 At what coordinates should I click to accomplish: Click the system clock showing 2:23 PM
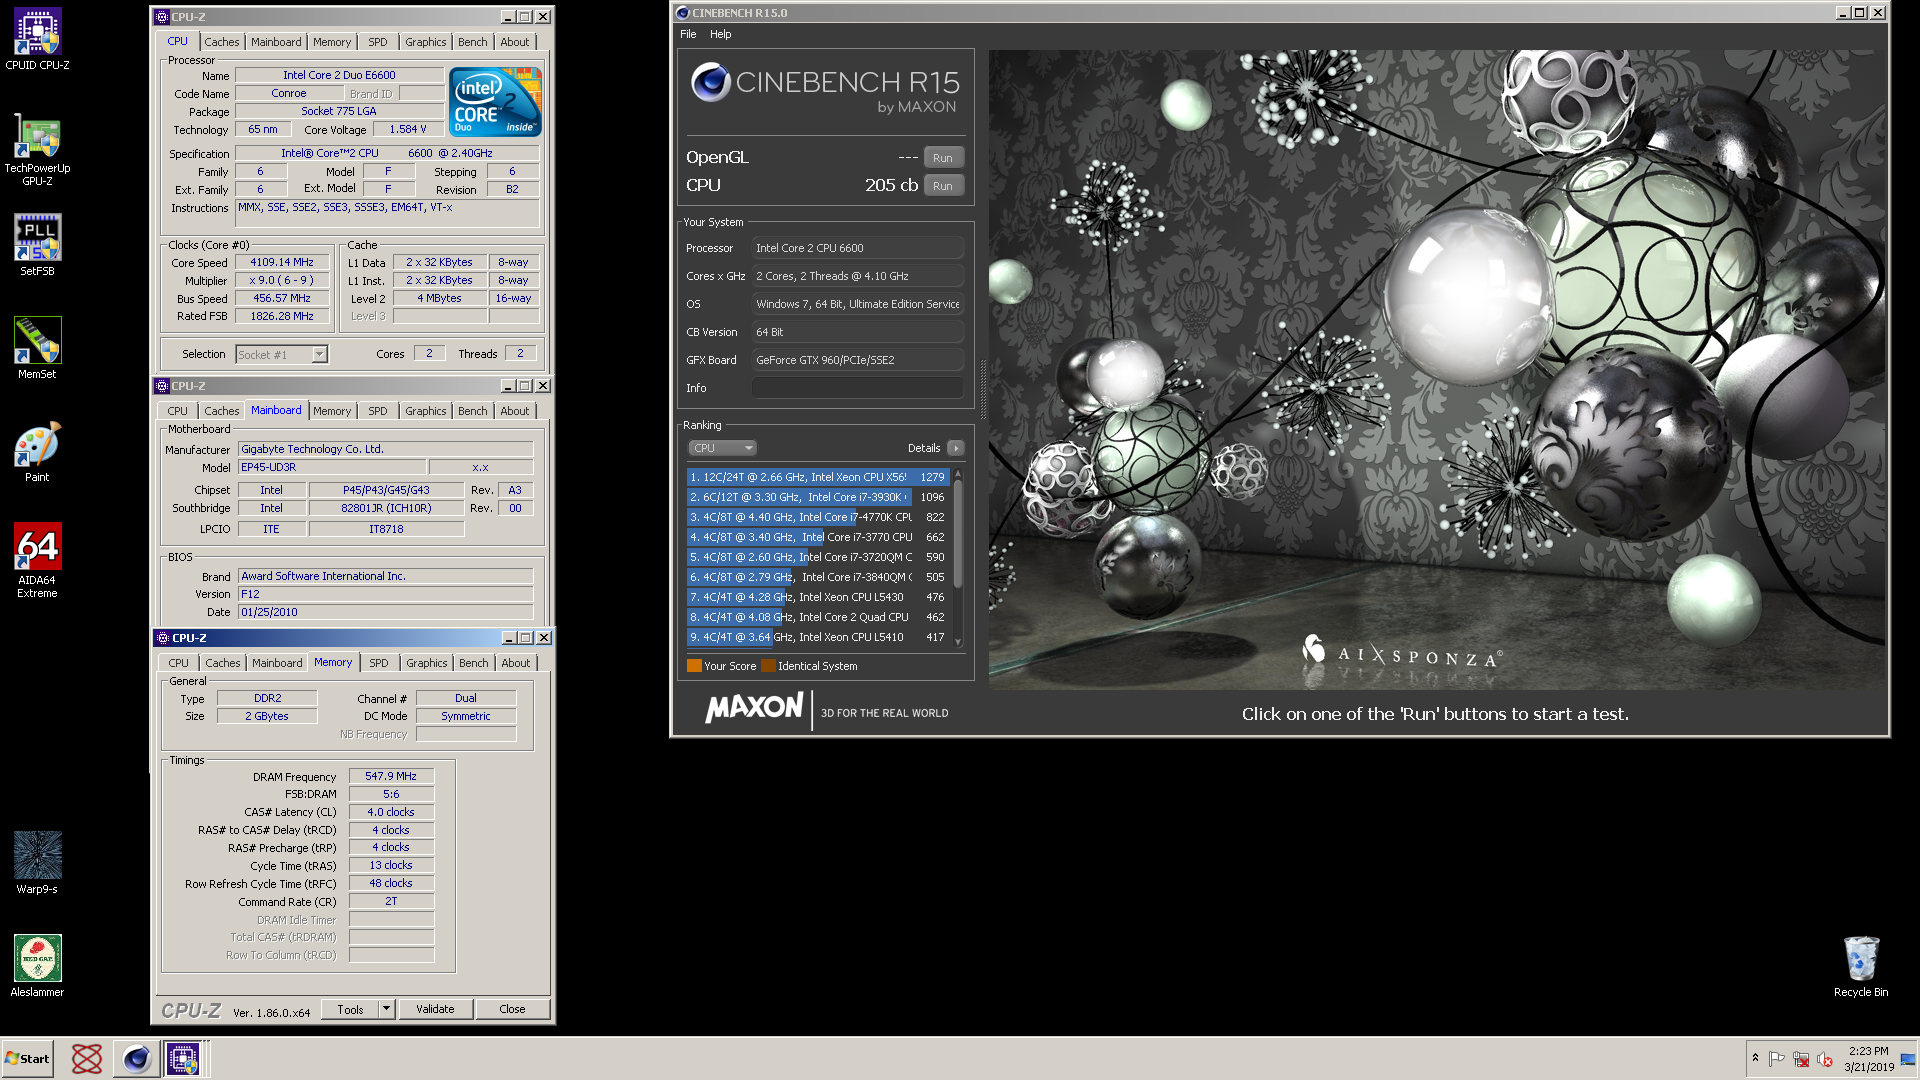pos(1869,1059)
